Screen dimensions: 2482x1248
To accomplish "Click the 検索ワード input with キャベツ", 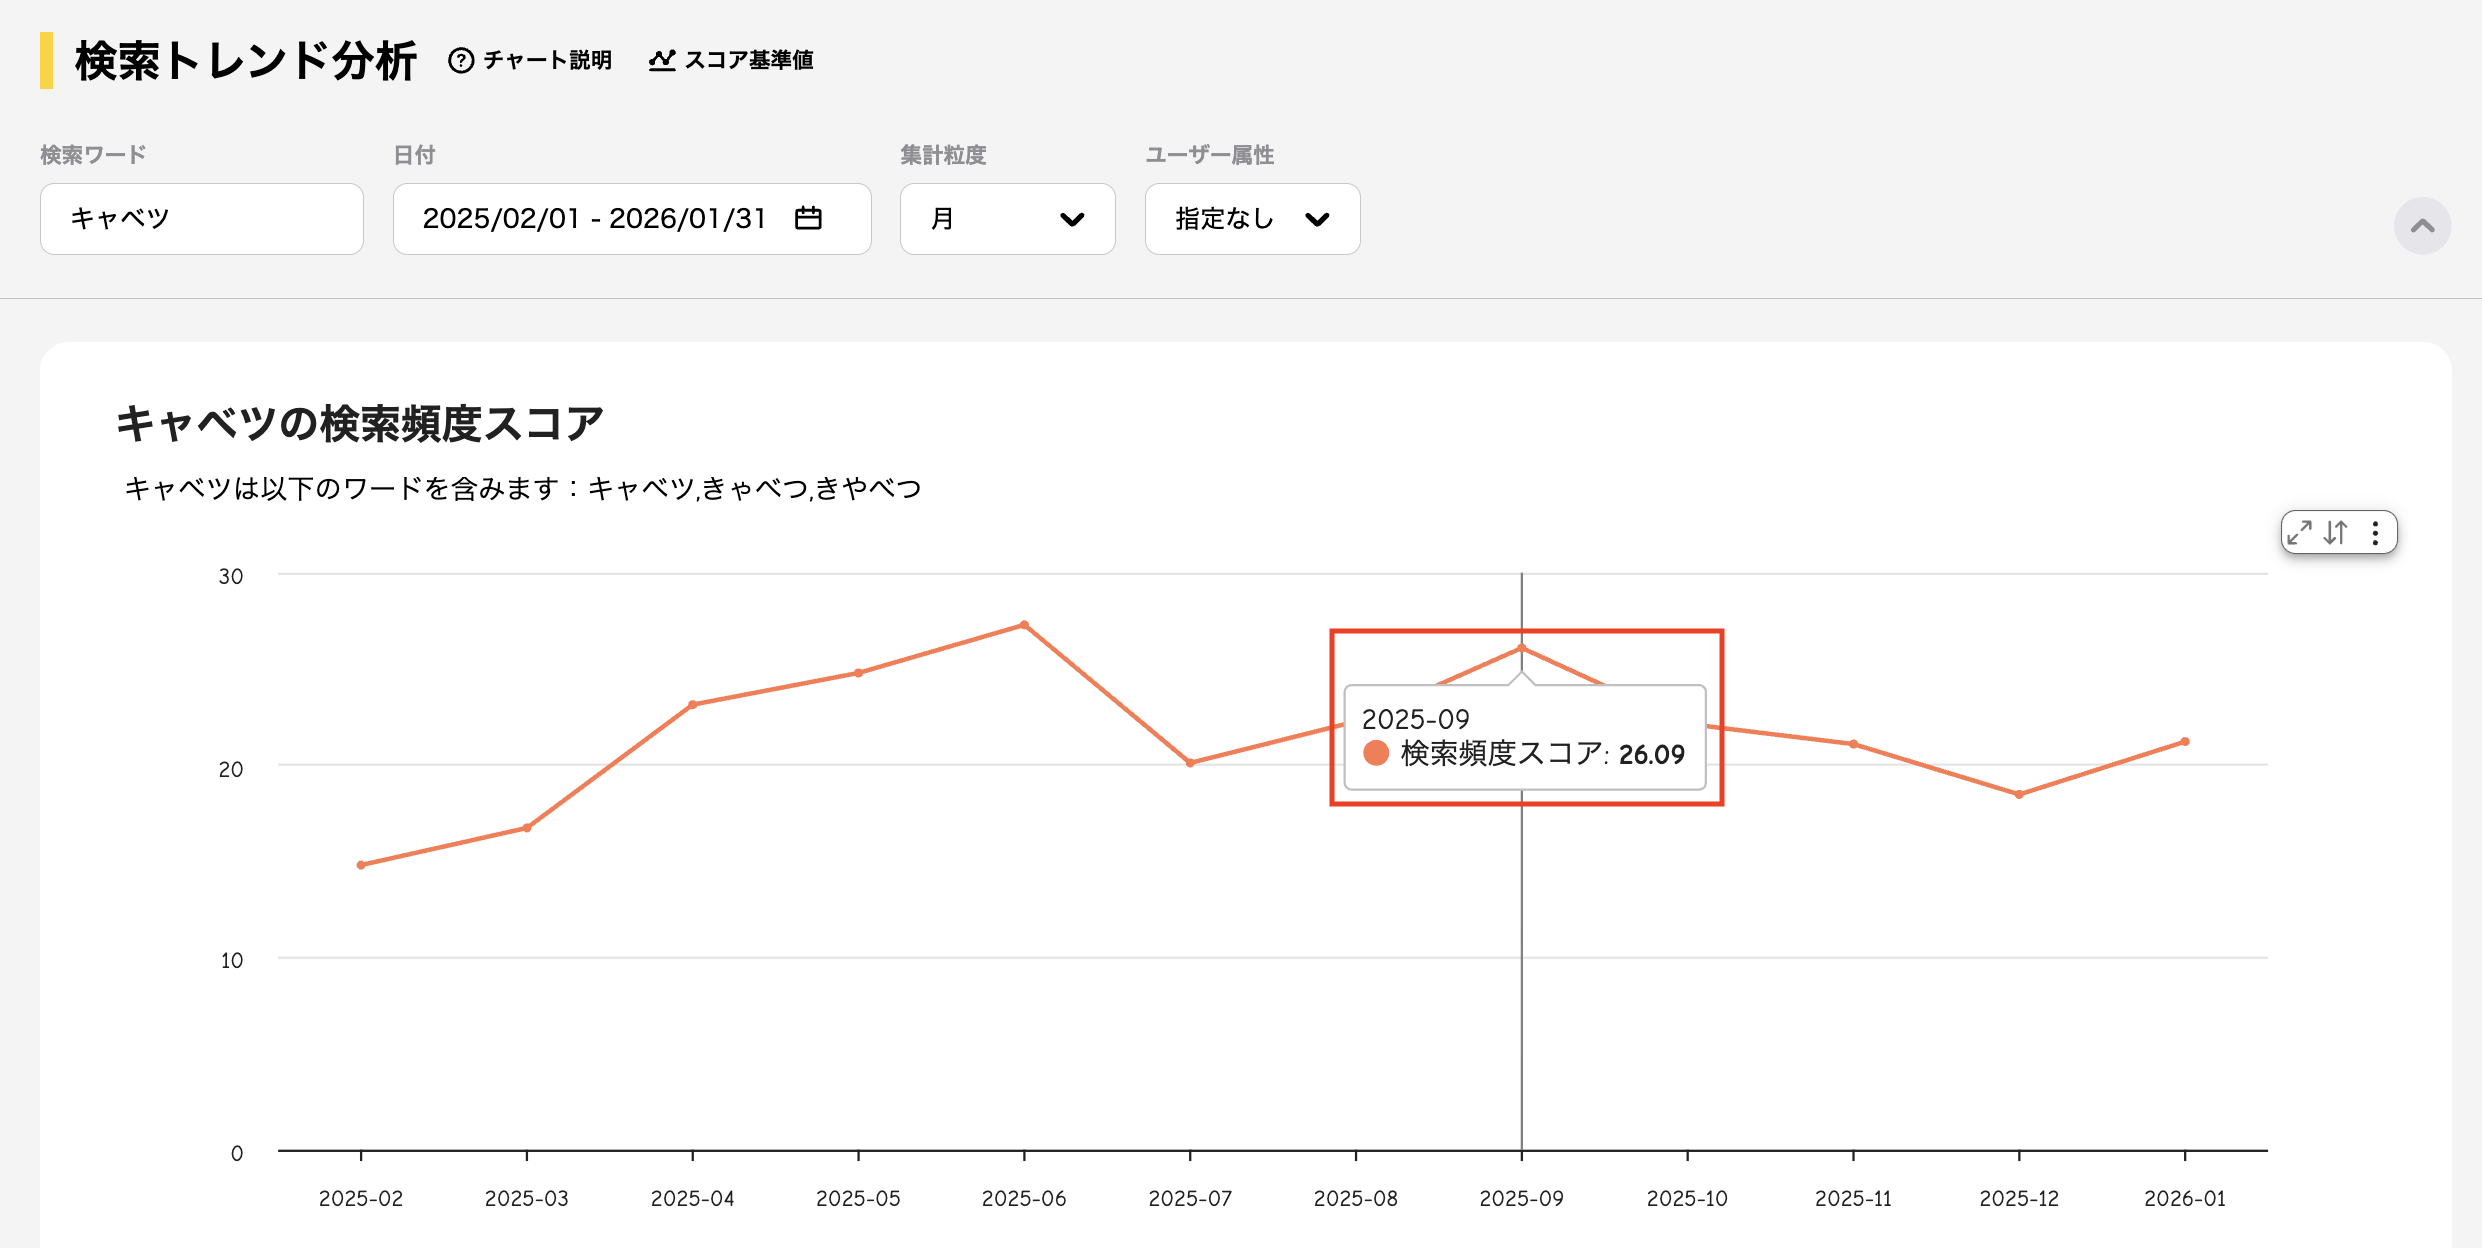I will 202,219.
